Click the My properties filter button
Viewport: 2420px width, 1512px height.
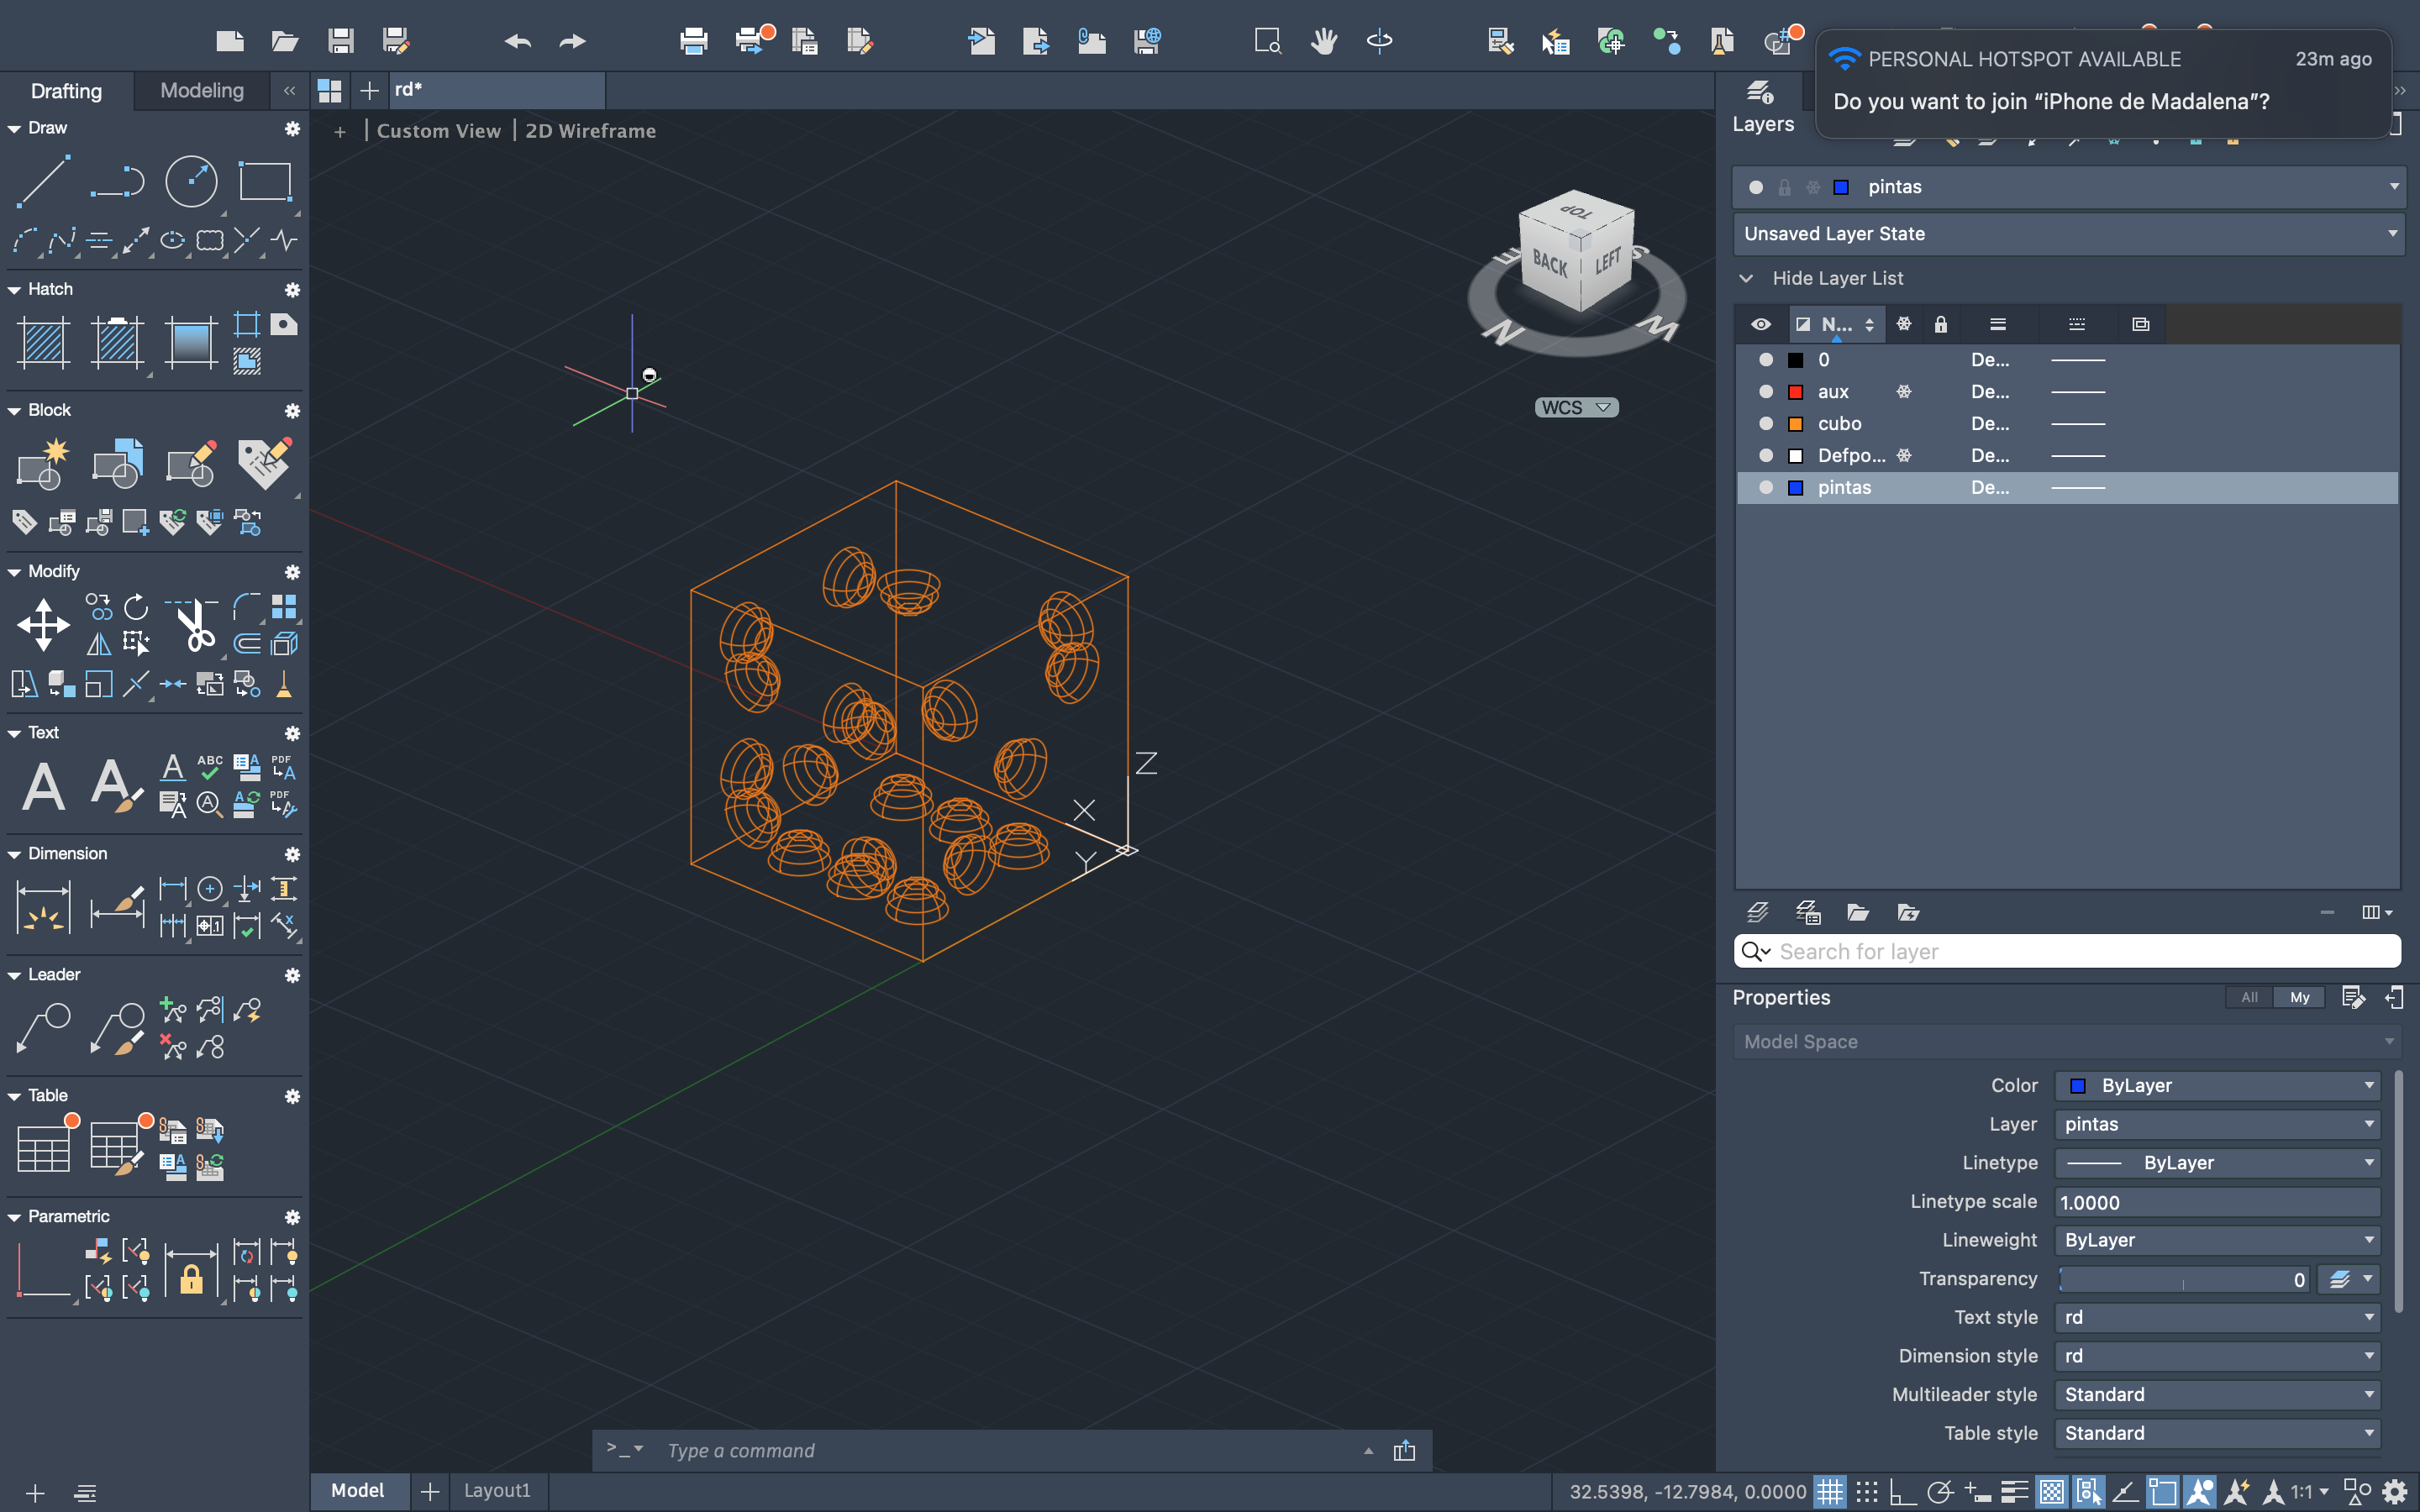coord(2299,997)
